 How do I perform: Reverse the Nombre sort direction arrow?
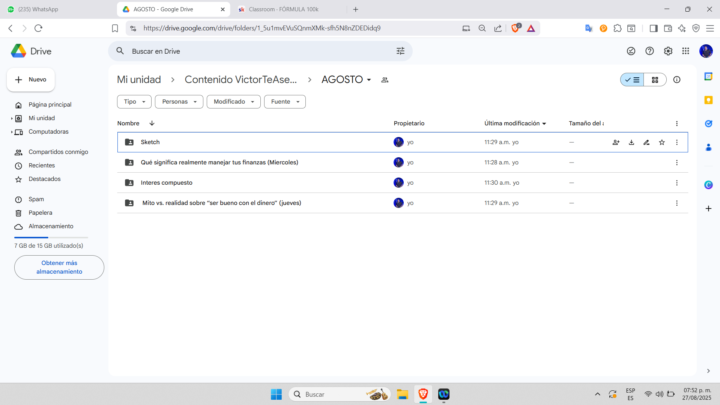(152, 123)
